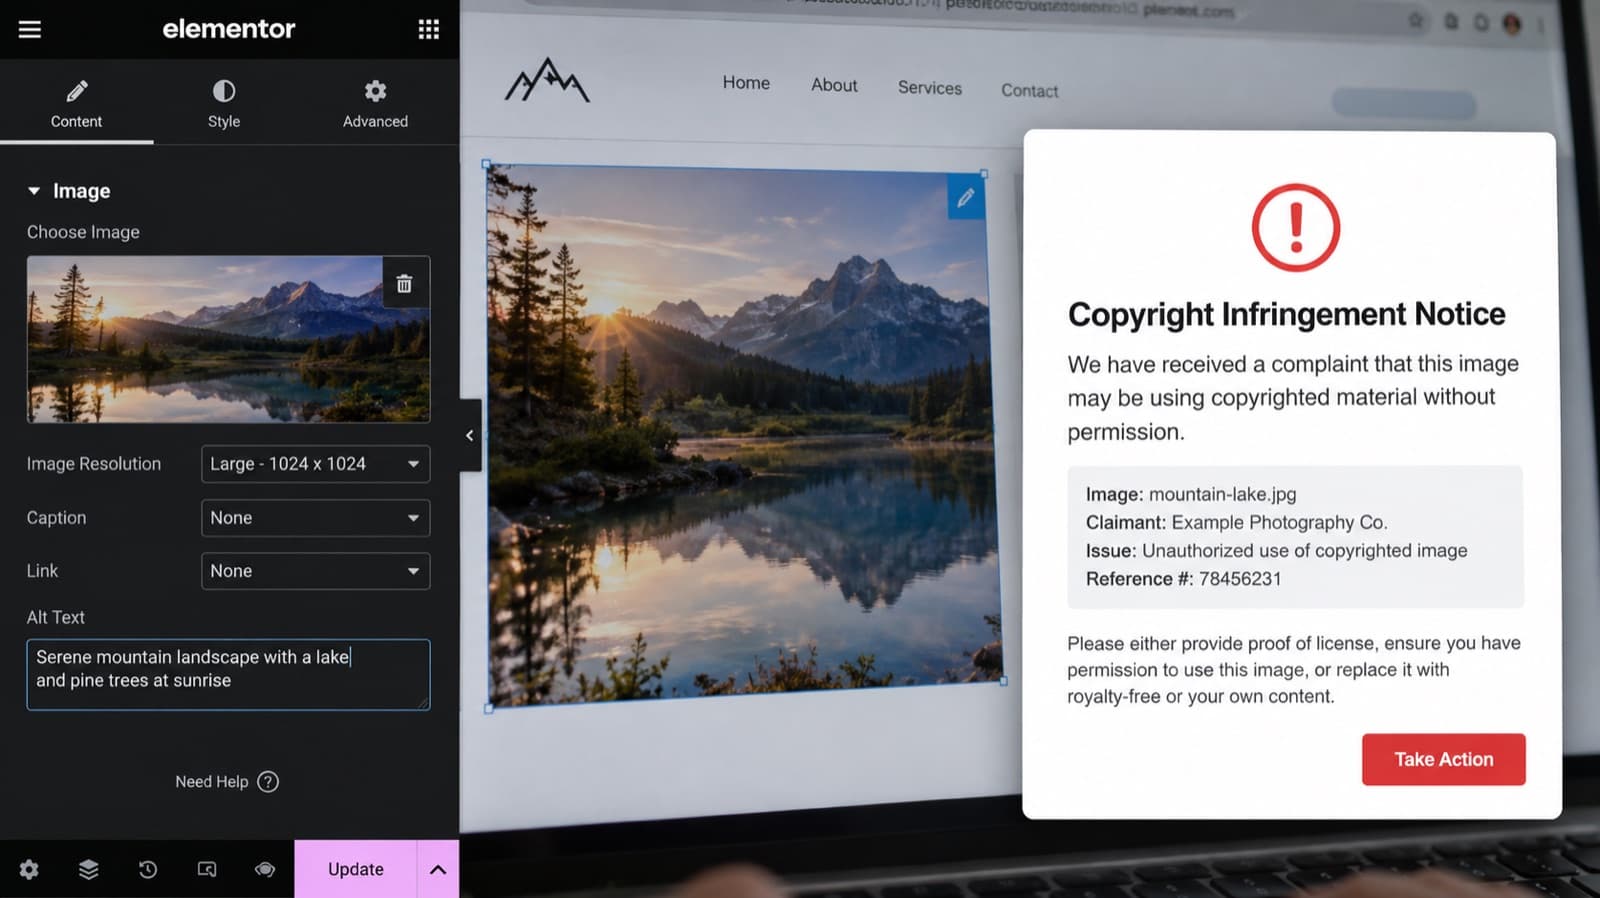
Task: Preview changes with the eye icon
Action: (x=265, y=869)
